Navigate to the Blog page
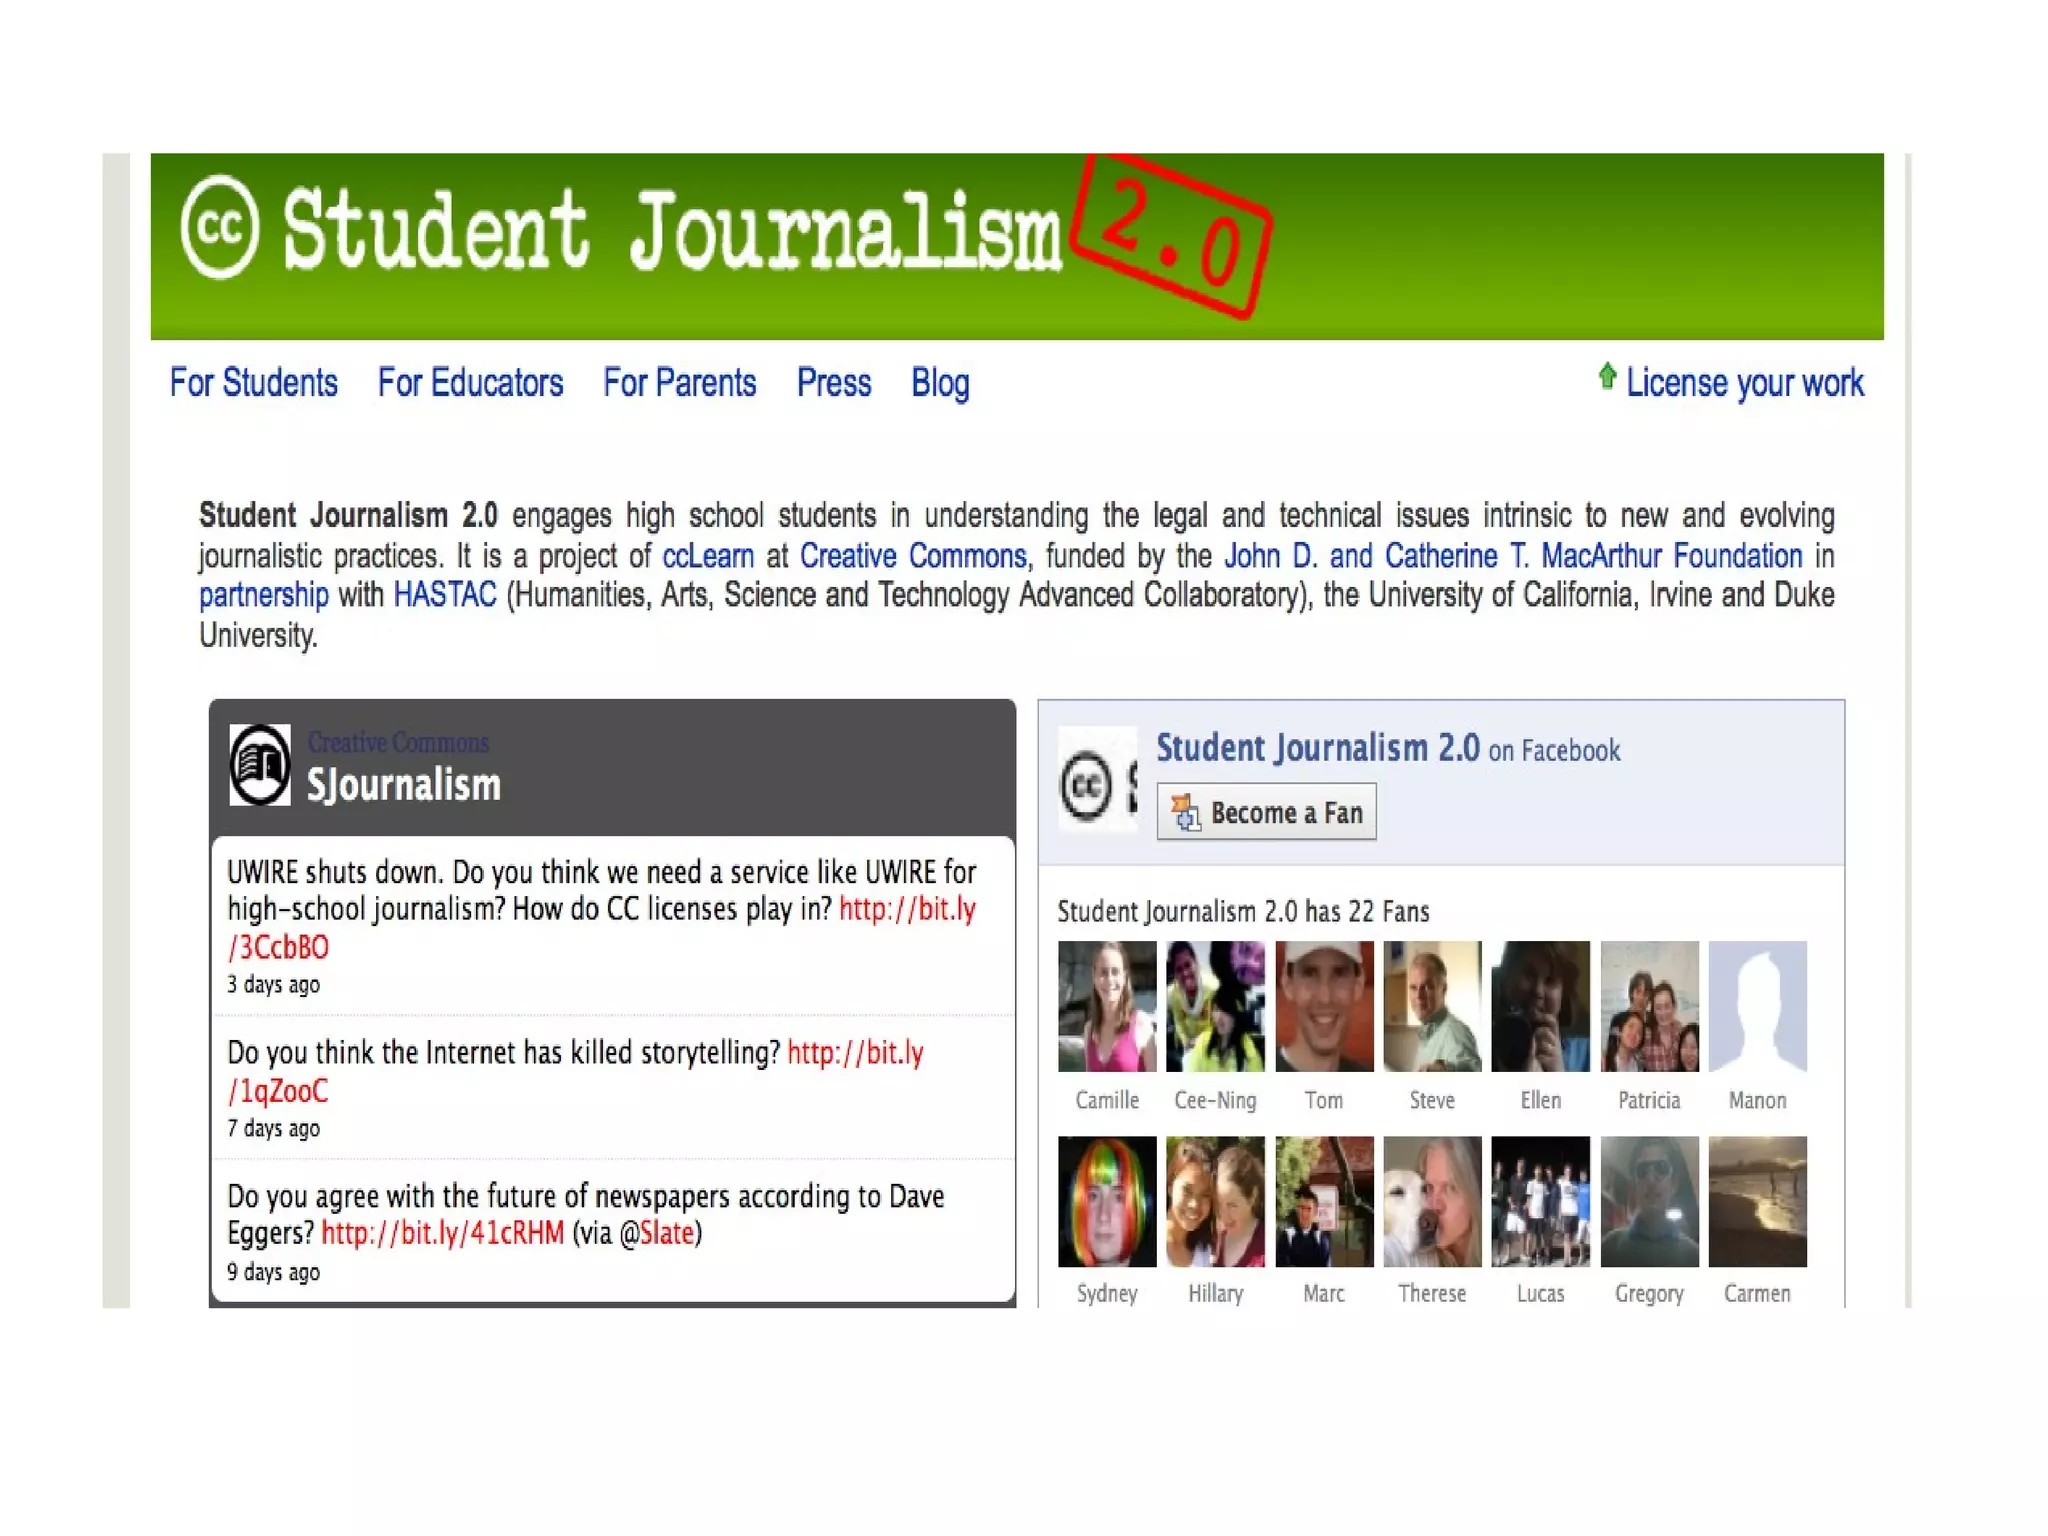 940,383
